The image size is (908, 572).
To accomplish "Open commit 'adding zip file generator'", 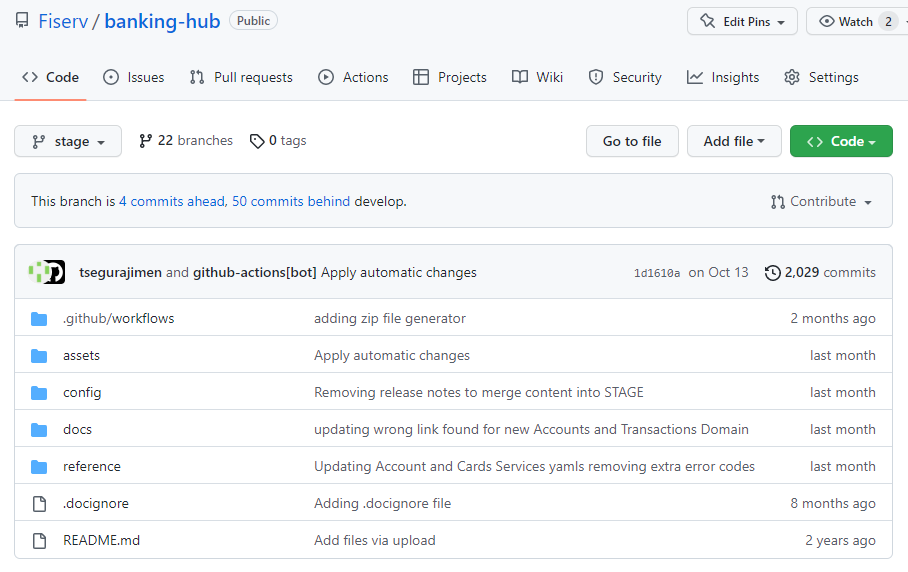I will click(389, 318).
